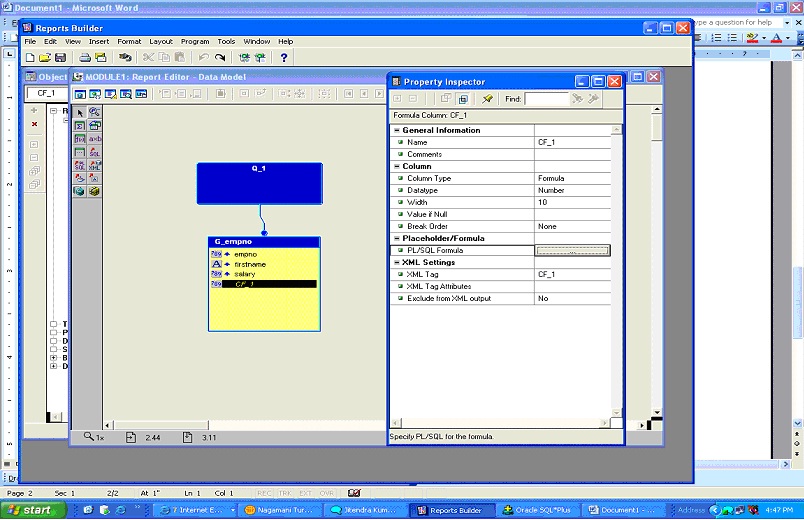804x520 pixels.
Task: Select the SQL Query tool in palette
Action: point(95,152)
